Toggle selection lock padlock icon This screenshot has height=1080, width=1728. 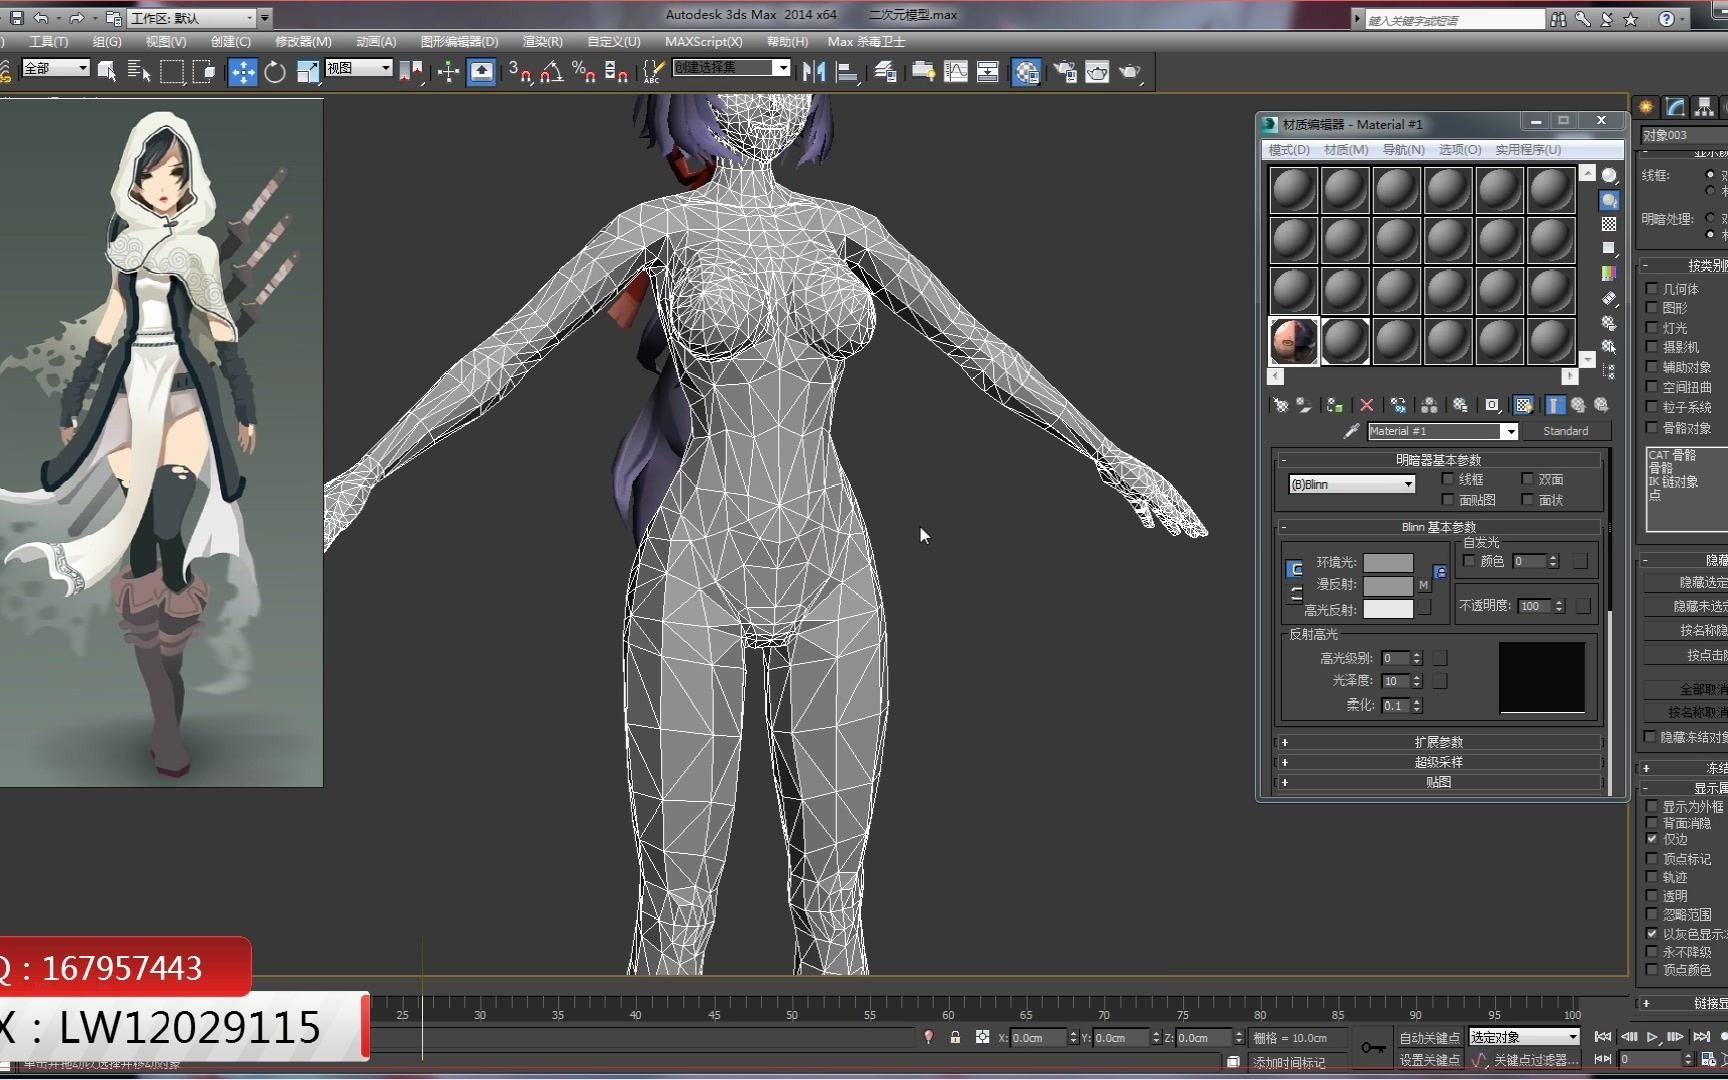(x=955, y=1038)
